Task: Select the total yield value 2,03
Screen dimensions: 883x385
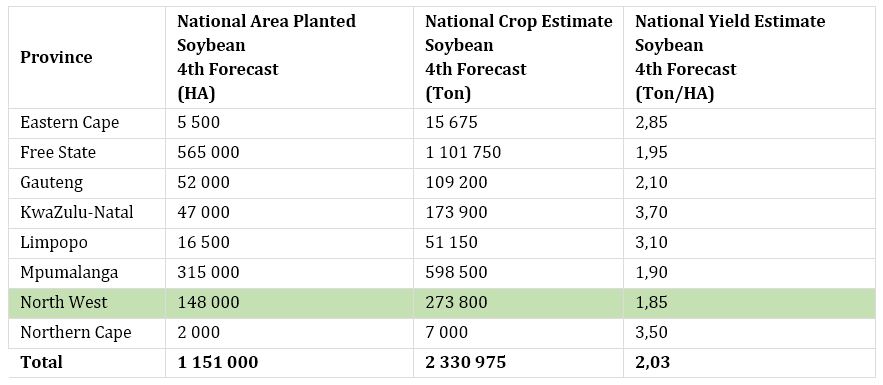Action: click(653, 362)
